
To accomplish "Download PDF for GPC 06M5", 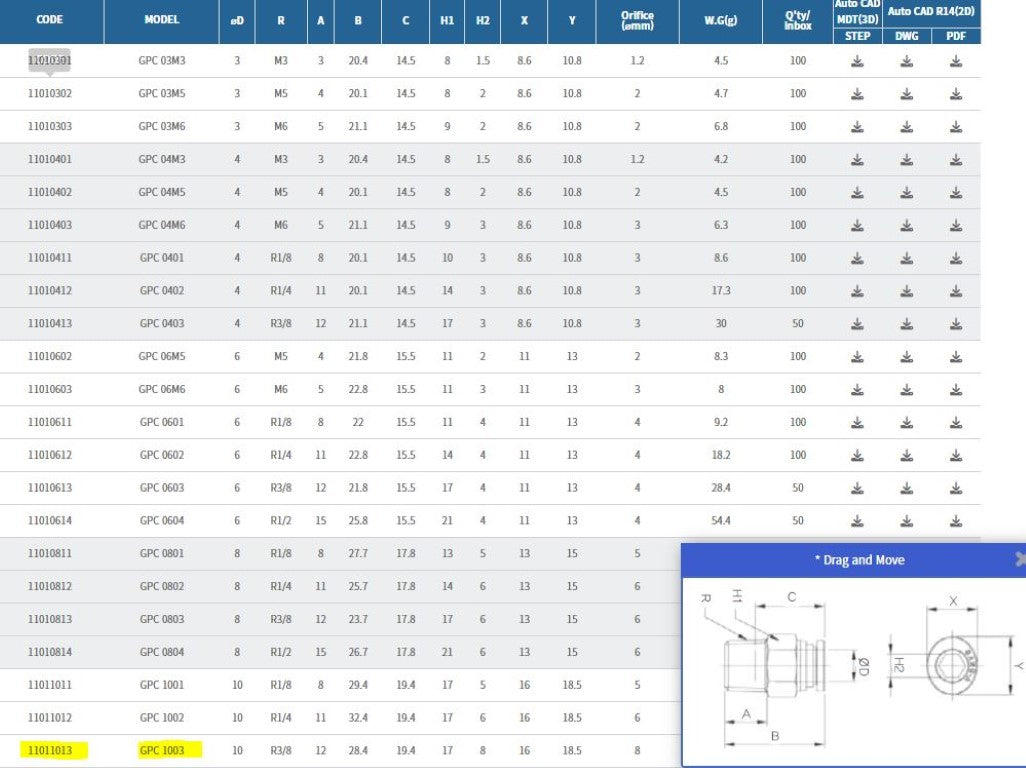I will coord(956,357).
